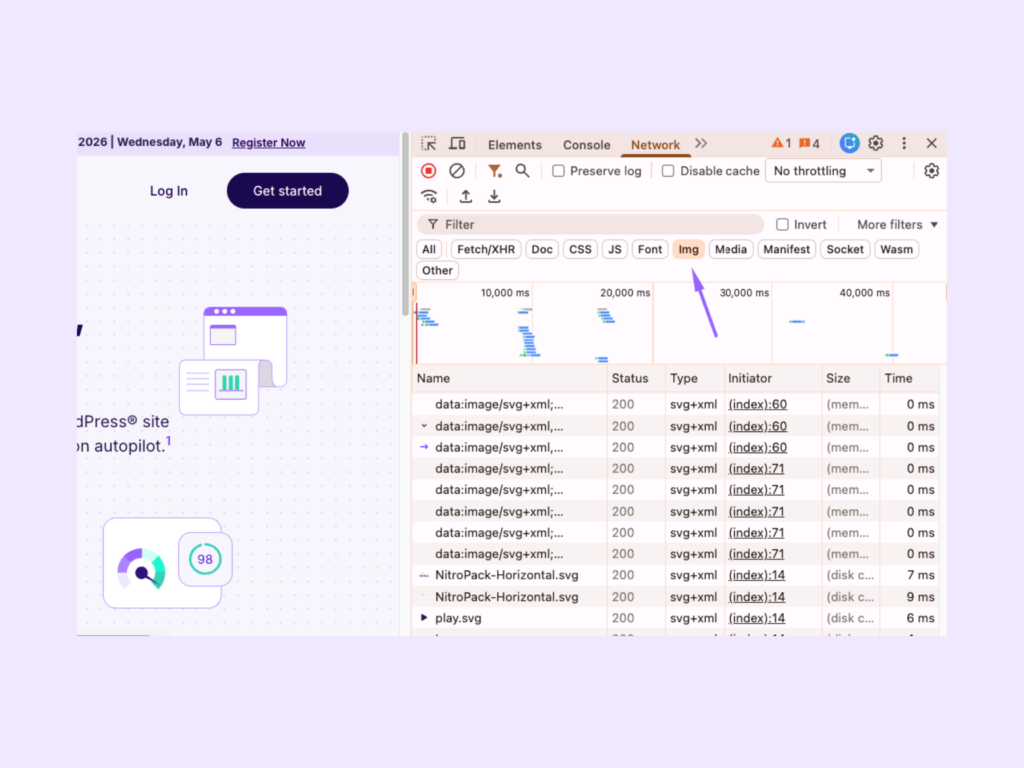
Task: Select NitroPack-Horizontal.svg row with 9 ms
Action: tap(676, 597)
